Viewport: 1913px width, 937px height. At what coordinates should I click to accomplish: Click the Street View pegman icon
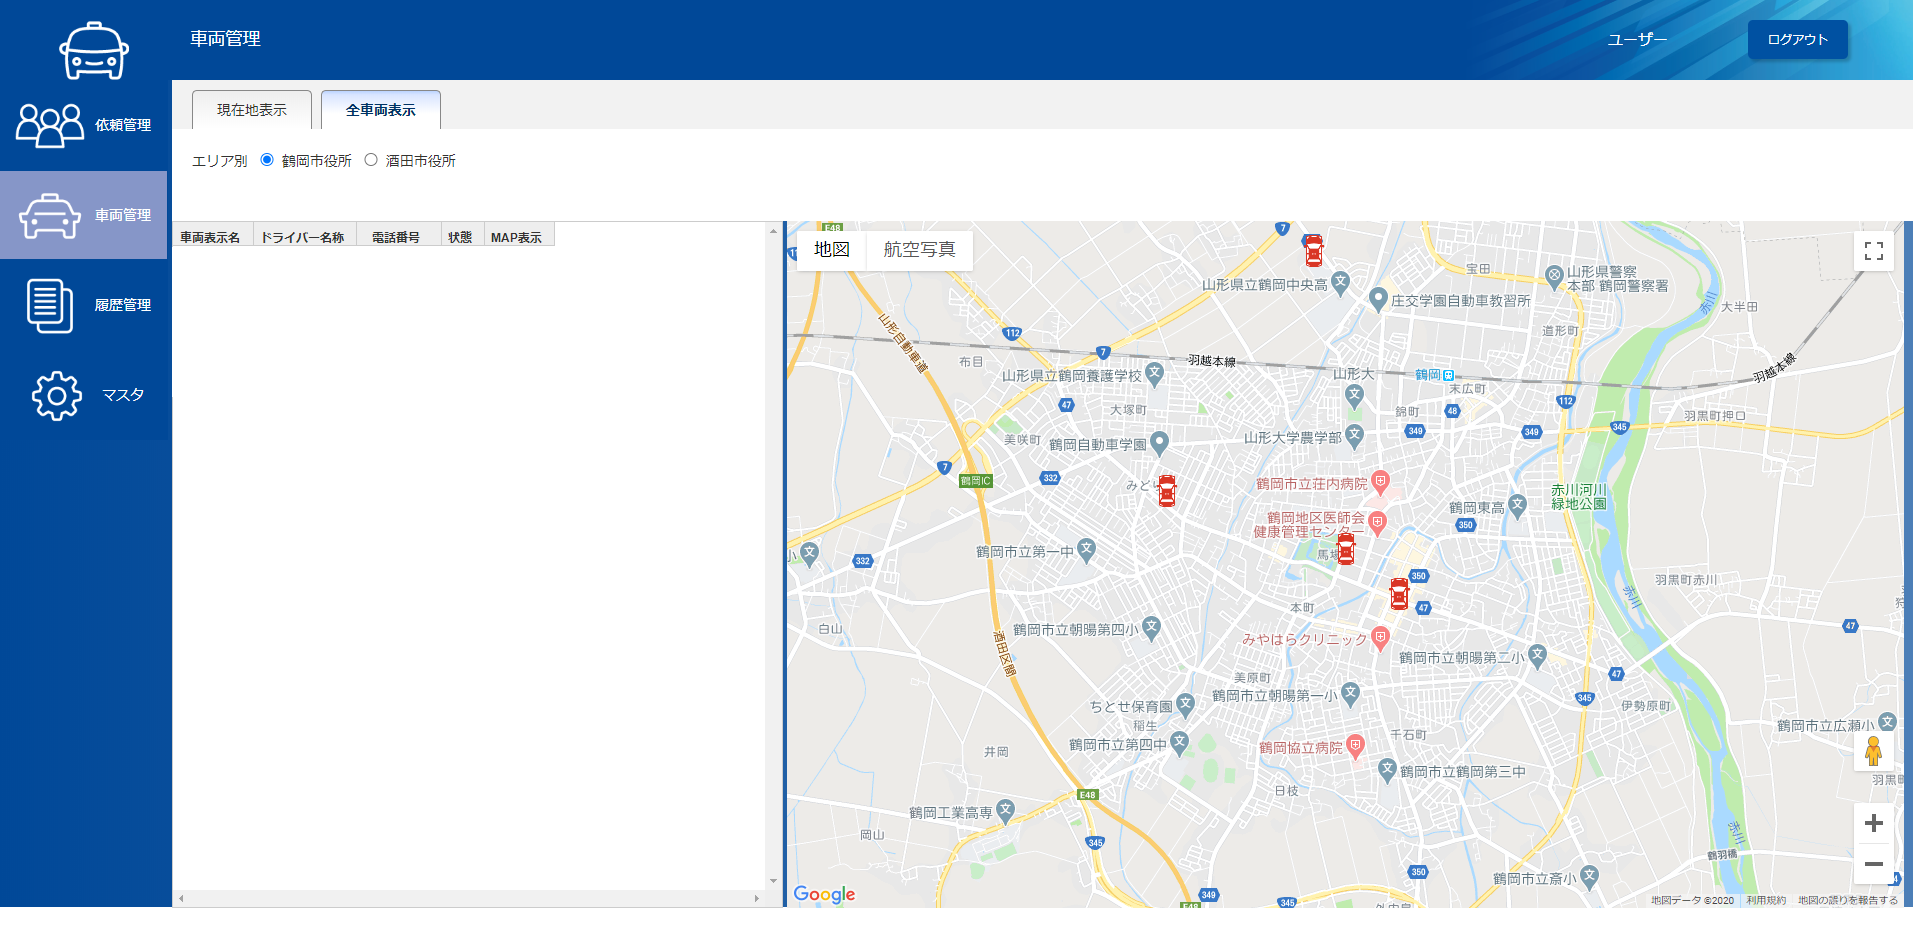tap(1874, 751)
